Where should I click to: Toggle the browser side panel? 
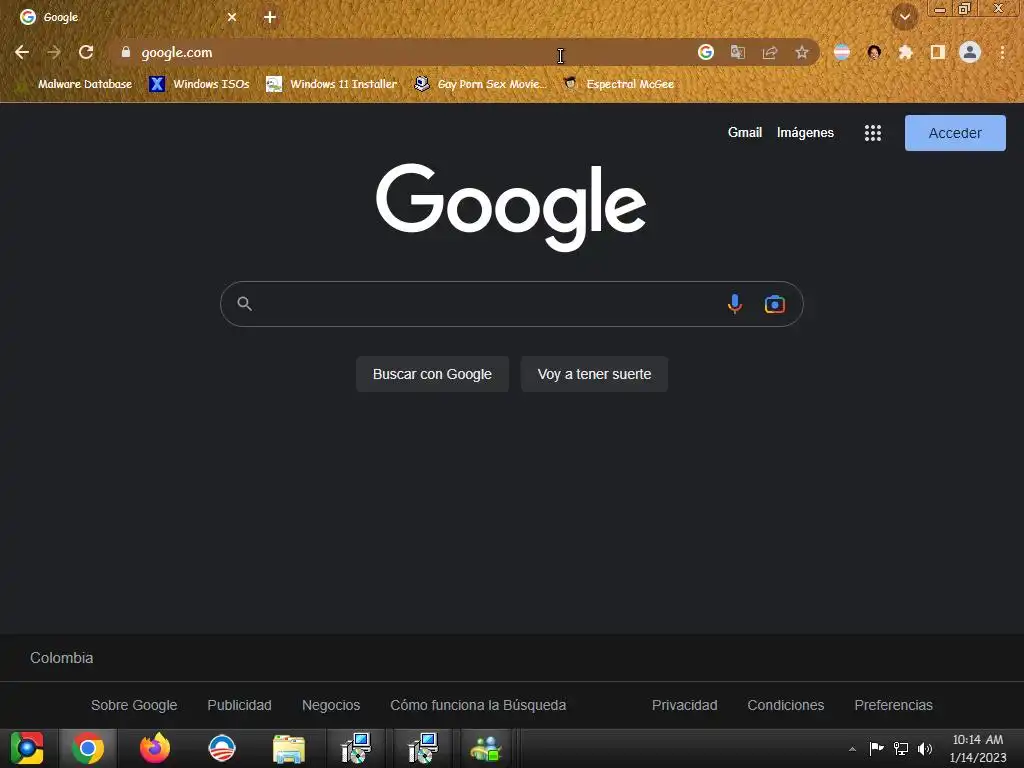(x=938, y=52)
